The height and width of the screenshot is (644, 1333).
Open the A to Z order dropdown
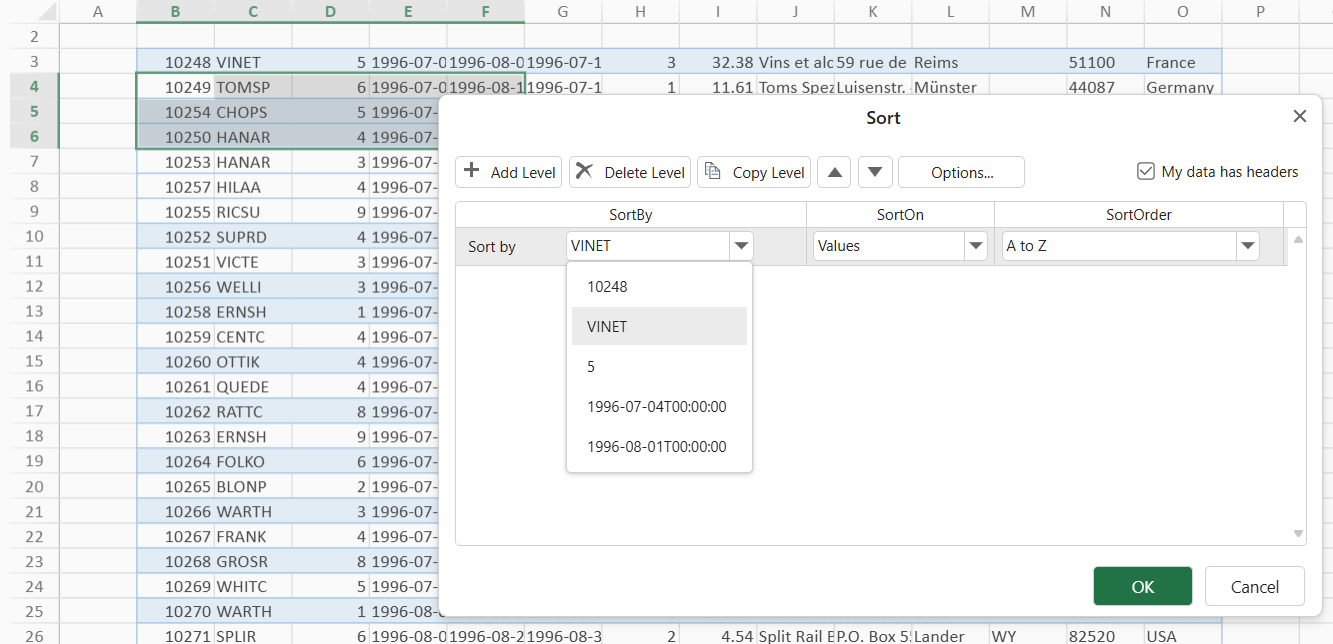pyautogui.click(x=1247, y=246)
